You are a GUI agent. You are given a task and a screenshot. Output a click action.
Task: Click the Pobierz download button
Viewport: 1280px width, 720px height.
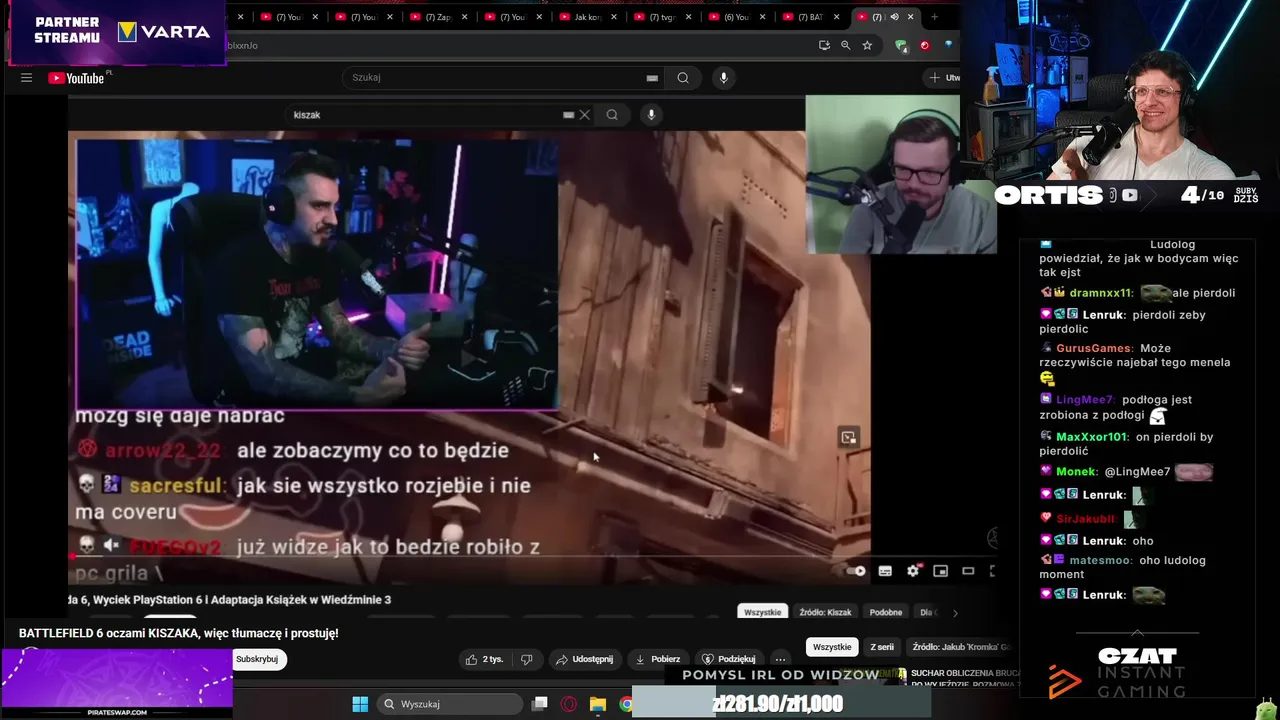point(658,659)
